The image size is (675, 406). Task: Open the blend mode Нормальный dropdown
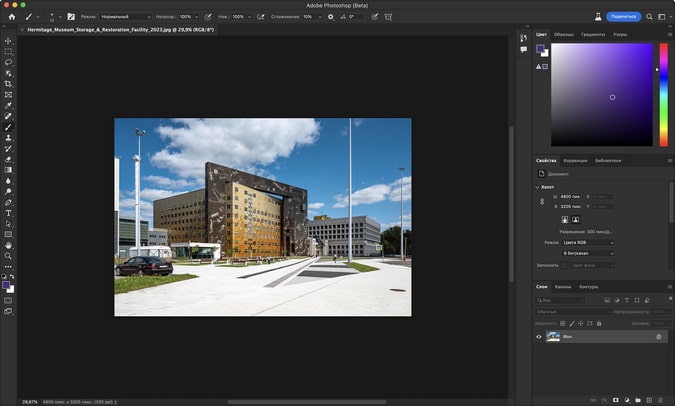click(126, 17)
